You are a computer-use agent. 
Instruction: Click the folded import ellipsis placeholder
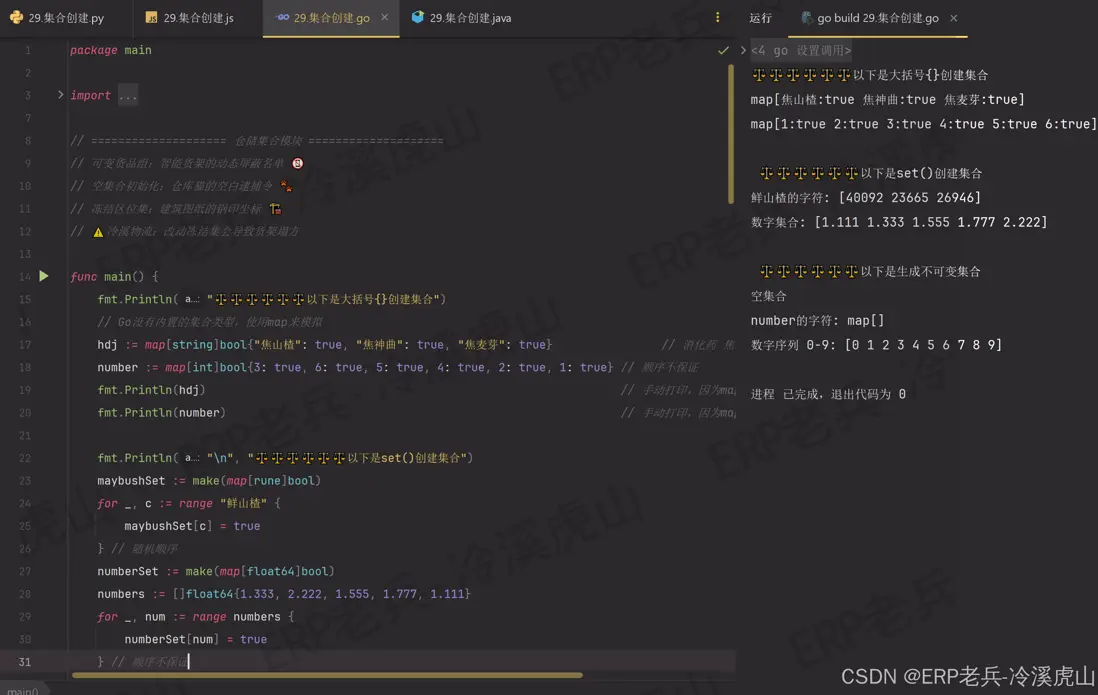(127, 95)
